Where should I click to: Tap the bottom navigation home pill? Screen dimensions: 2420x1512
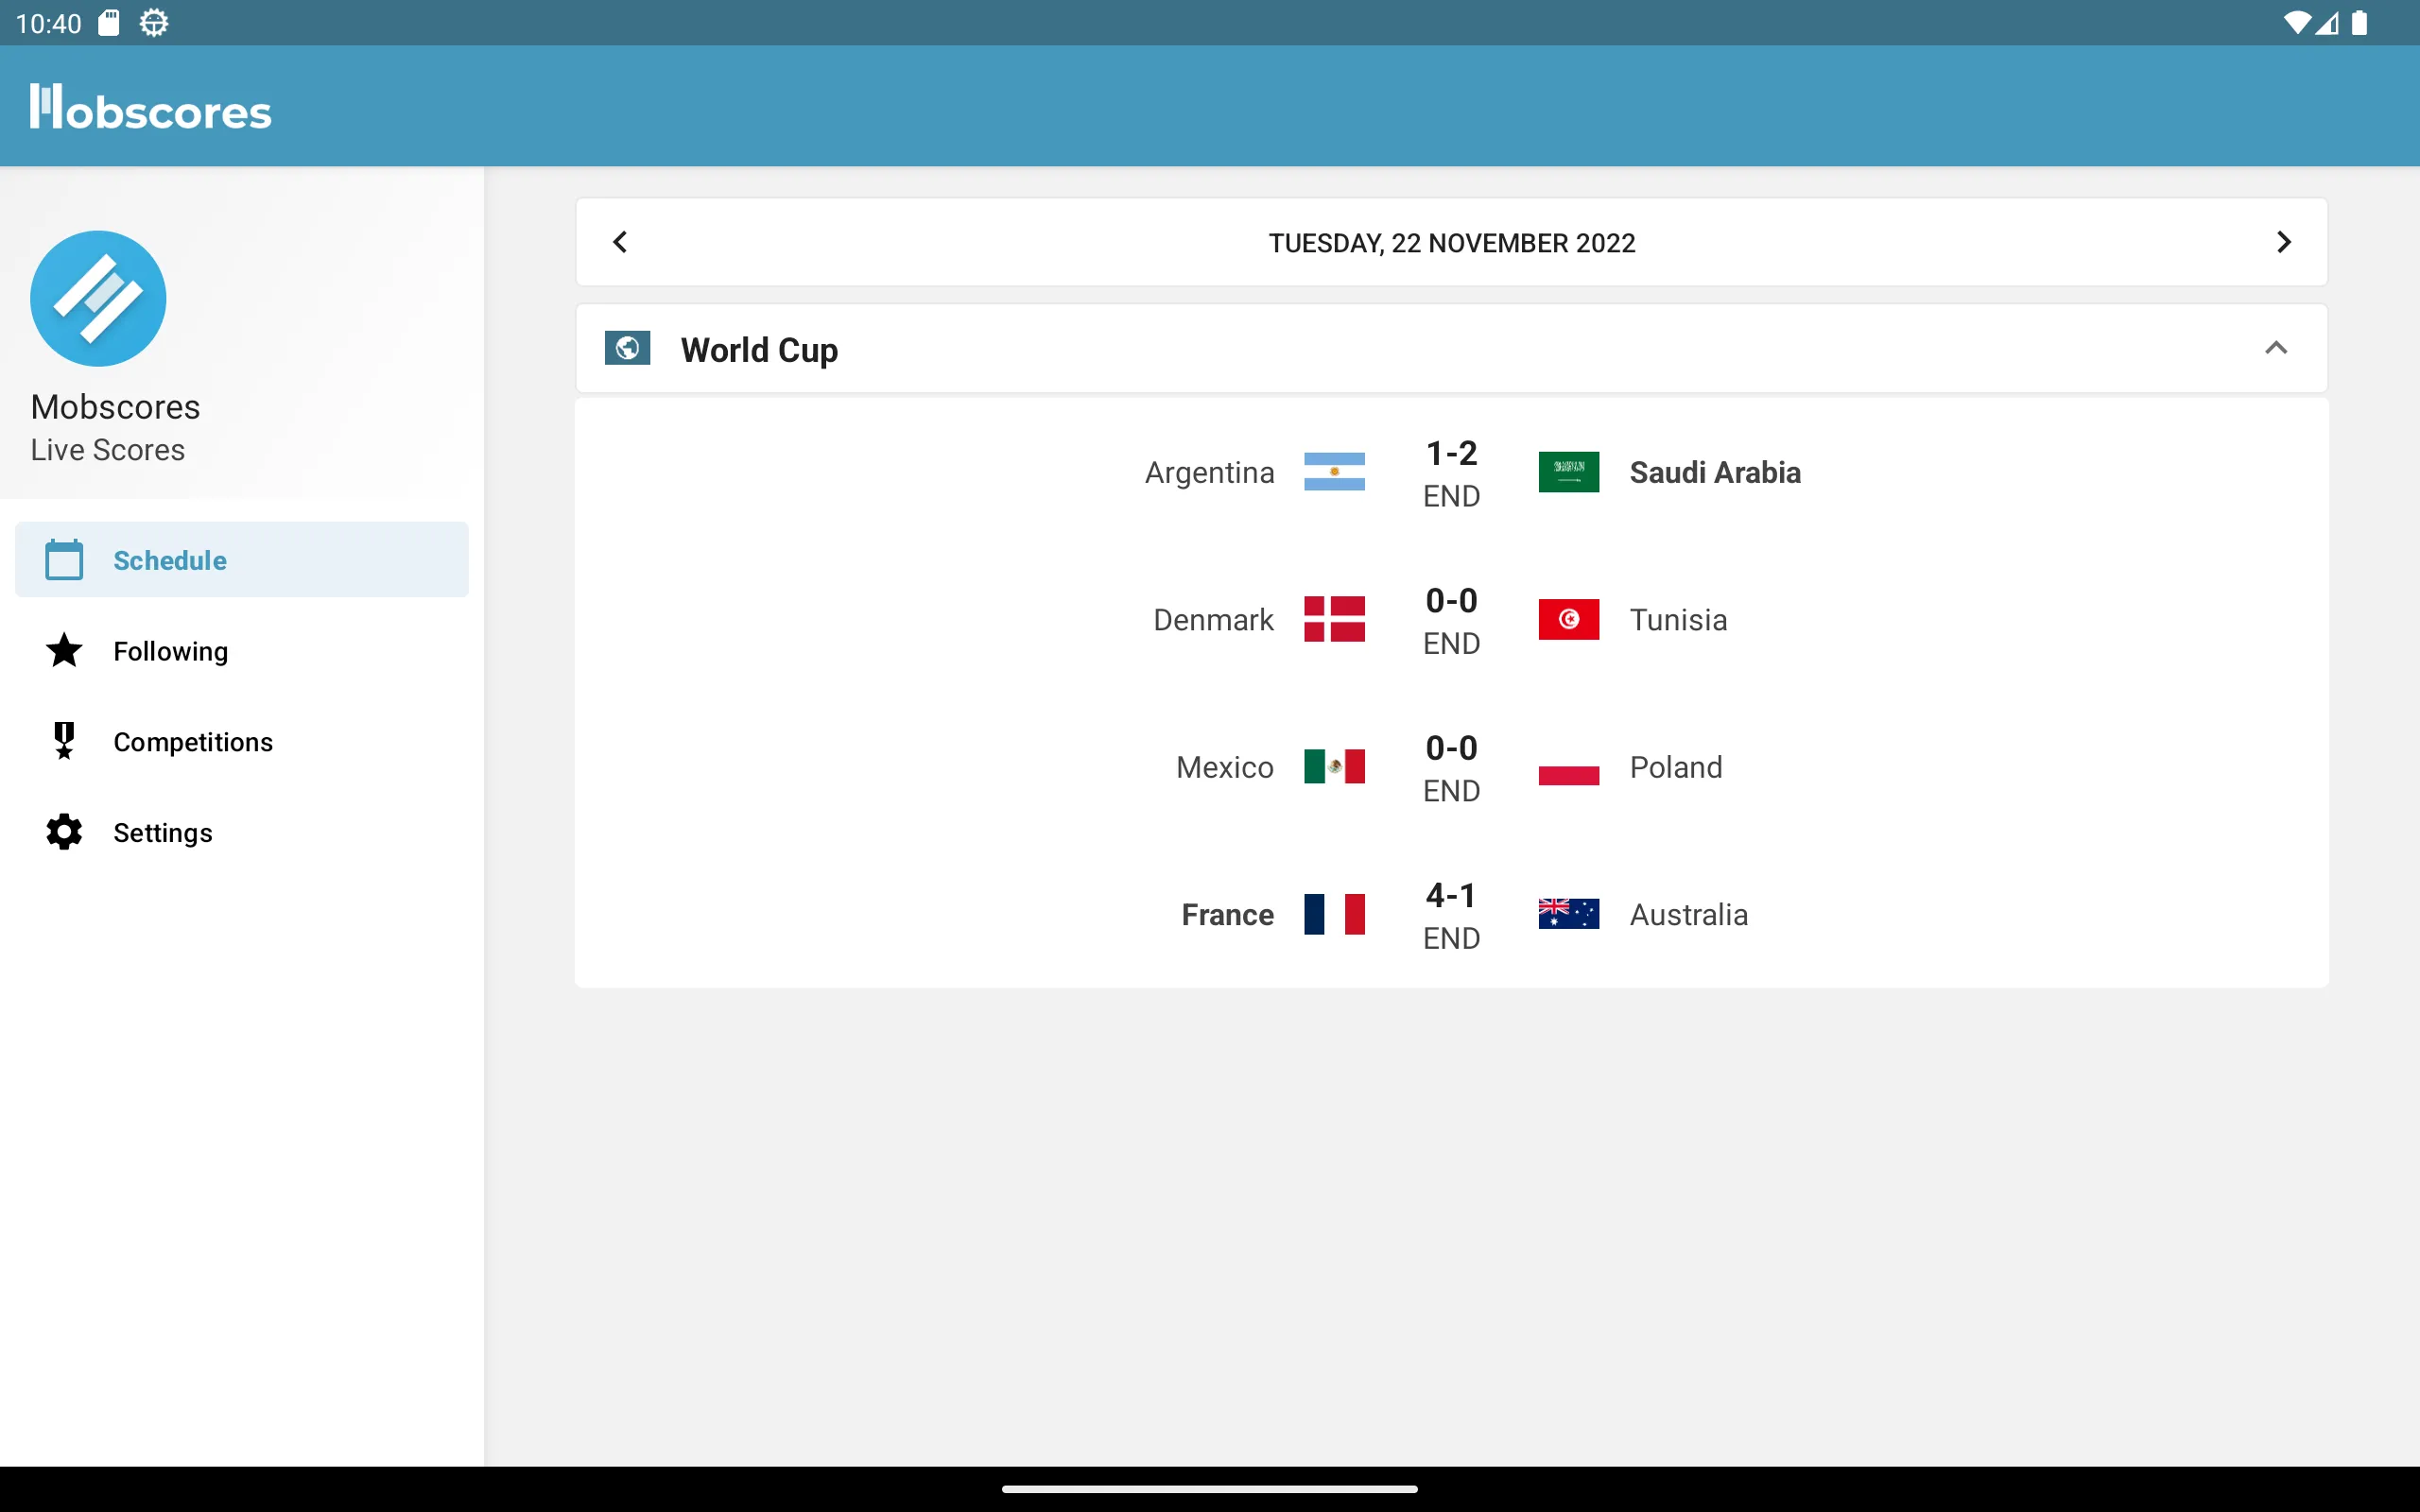[x=1210, y=1489]
